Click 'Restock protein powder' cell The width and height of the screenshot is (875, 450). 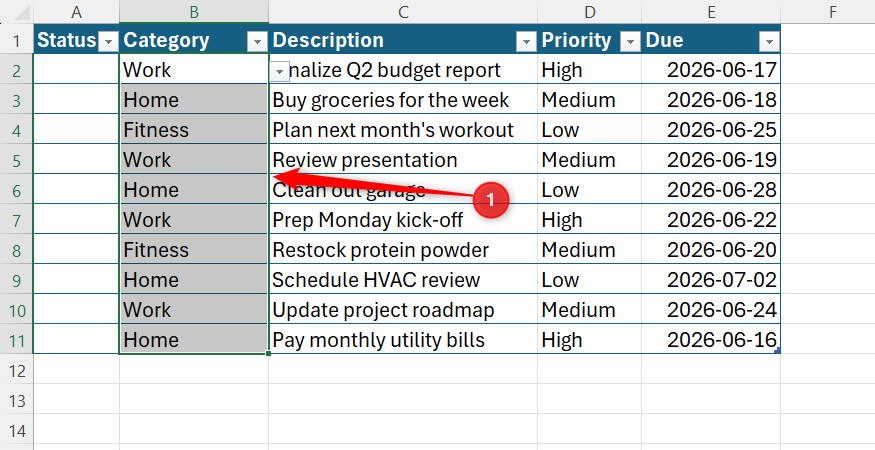[403, 250]
